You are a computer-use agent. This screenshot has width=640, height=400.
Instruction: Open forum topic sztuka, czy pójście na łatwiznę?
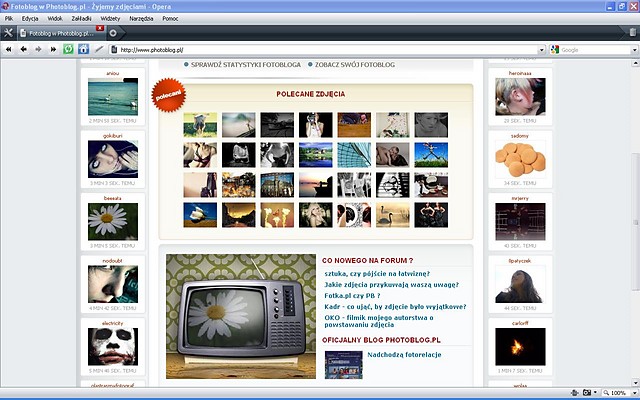point(377,274)
